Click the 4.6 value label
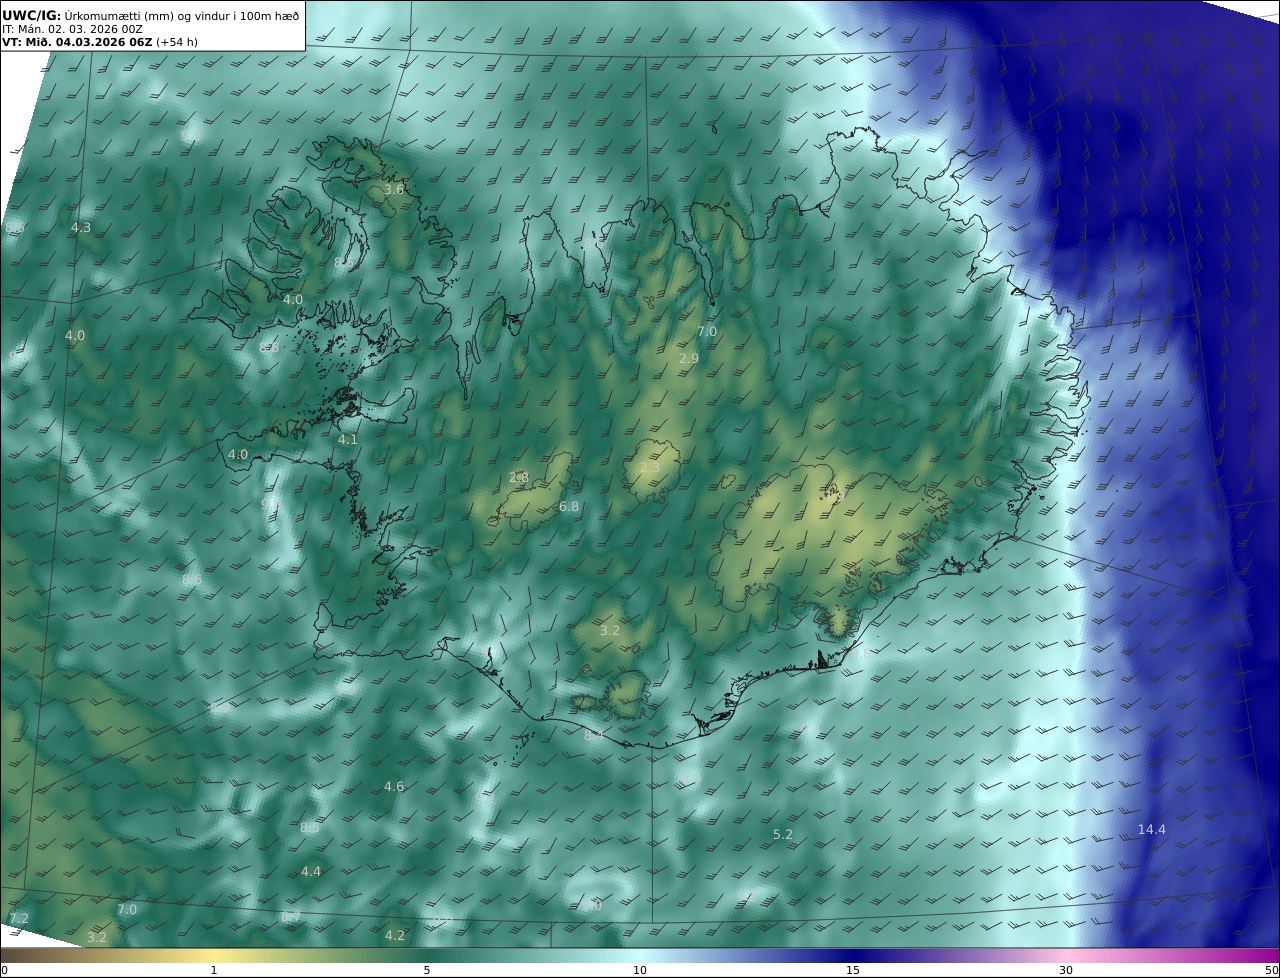Screen dimensions: 1280x978 (394, 787)
